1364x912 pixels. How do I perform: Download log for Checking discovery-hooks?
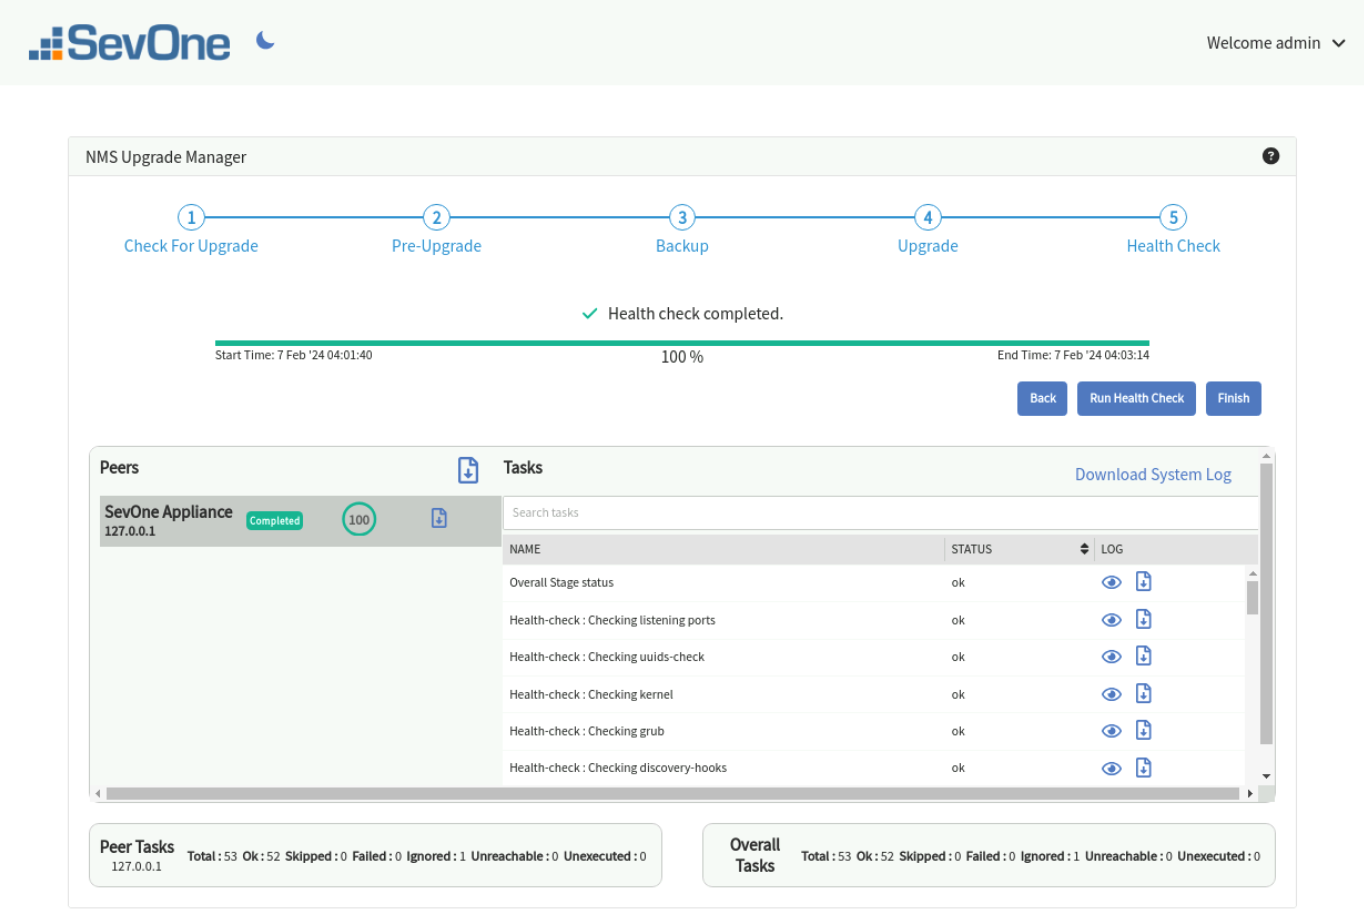click(1144, 767)
